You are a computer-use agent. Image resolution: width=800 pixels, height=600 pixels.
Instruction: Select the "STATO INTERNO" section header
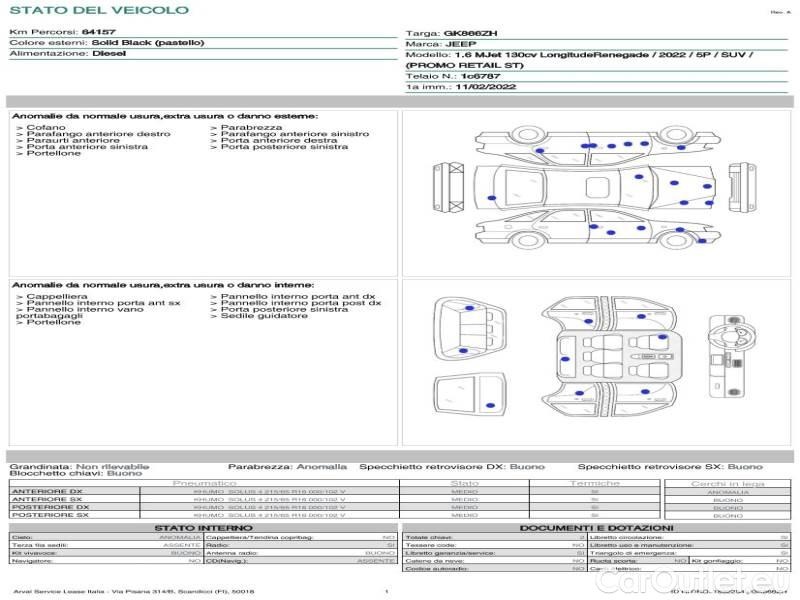[x=203, y=528]
